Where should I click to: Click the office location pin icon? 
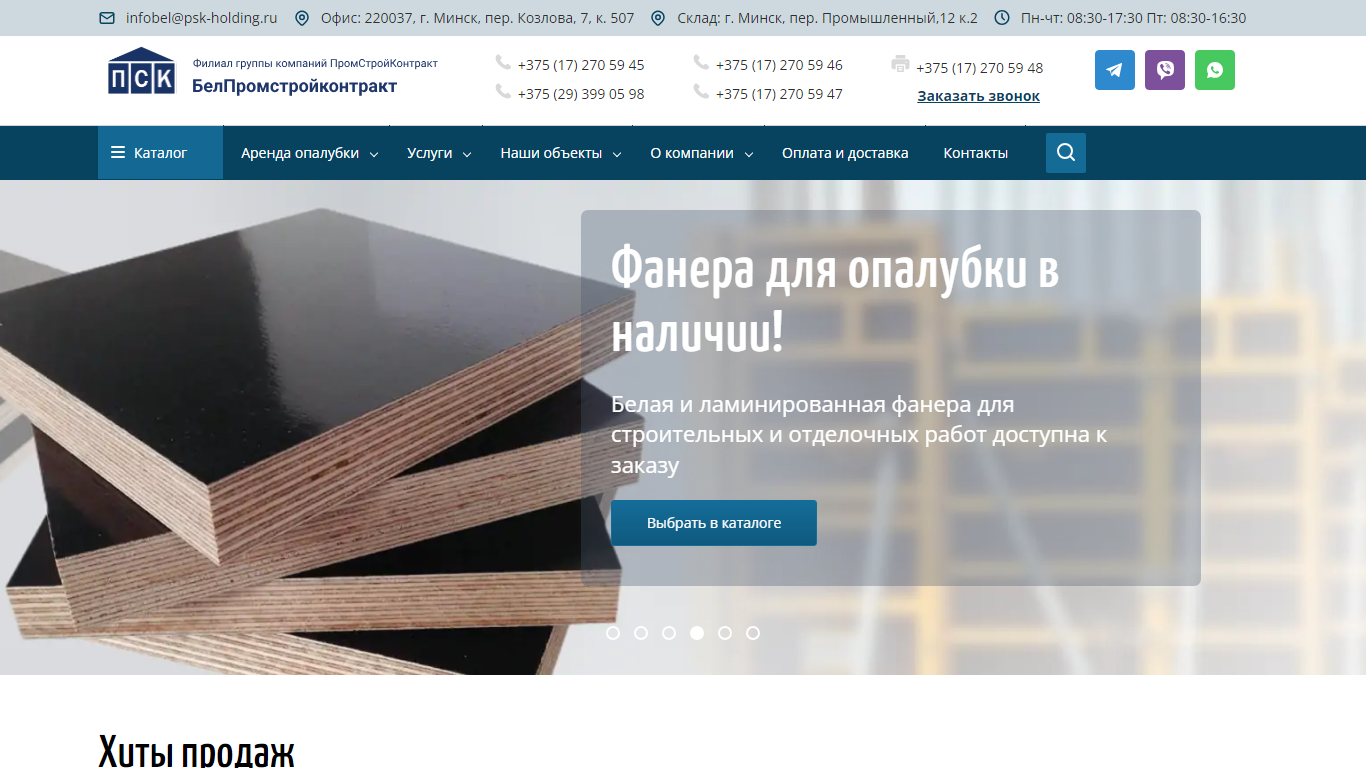click(x=302, y=18)
